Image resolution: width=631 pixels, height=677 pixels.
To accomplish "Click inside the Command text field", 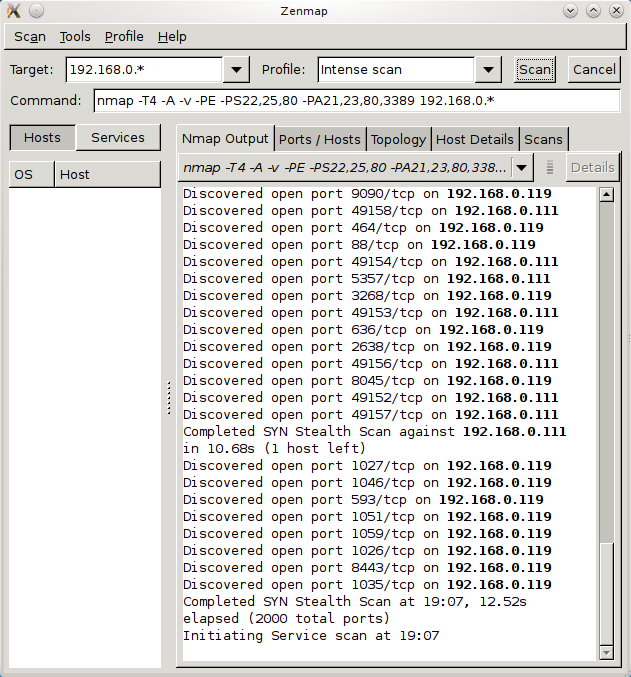I will click(356, 101).
